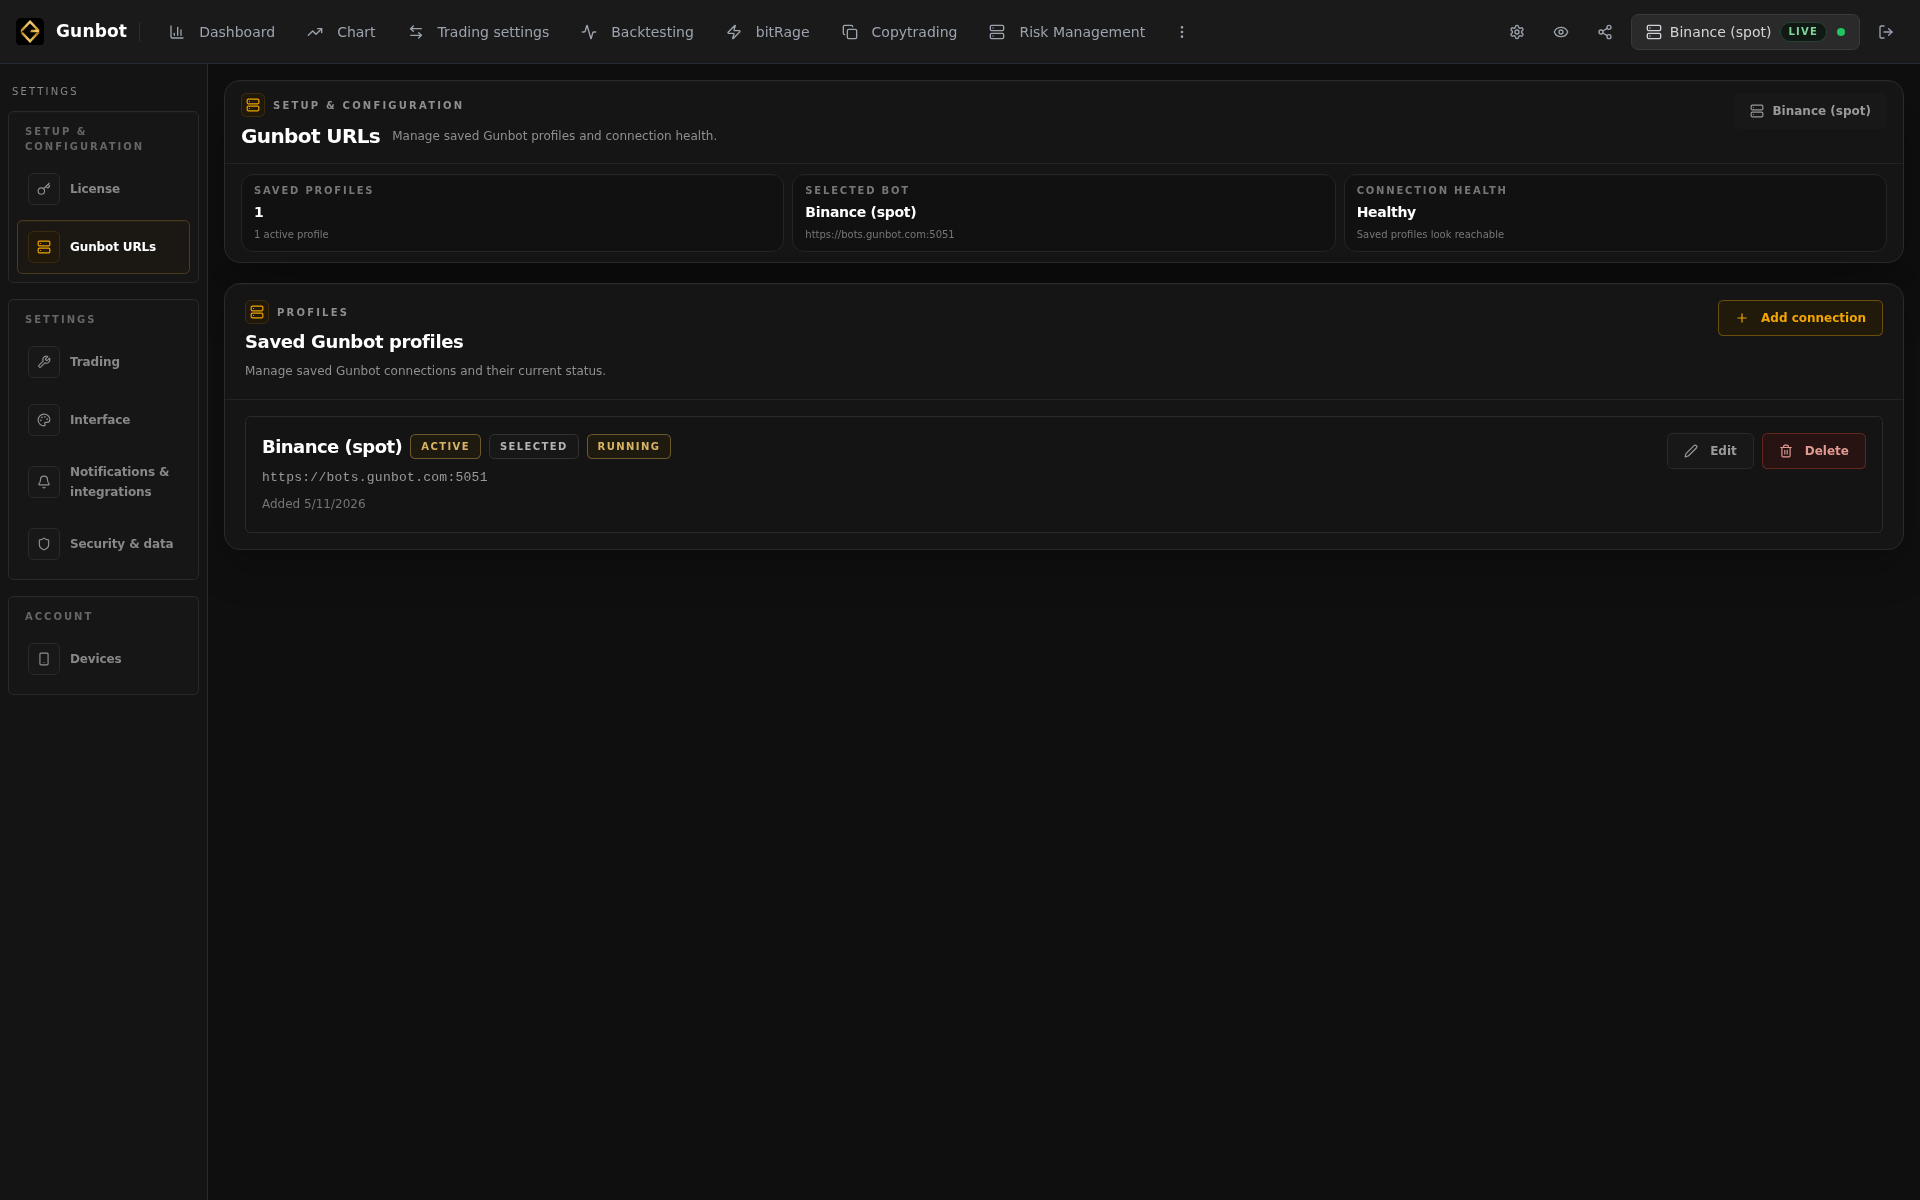This screenshot has height=1200, width=1920.
Task: Click the bitRage lightning icon
Action: tap(734, 32)
